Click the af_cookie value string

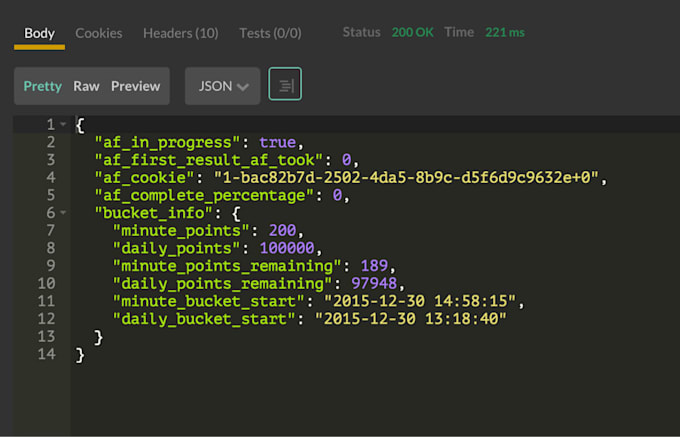[x=406, y=178]
